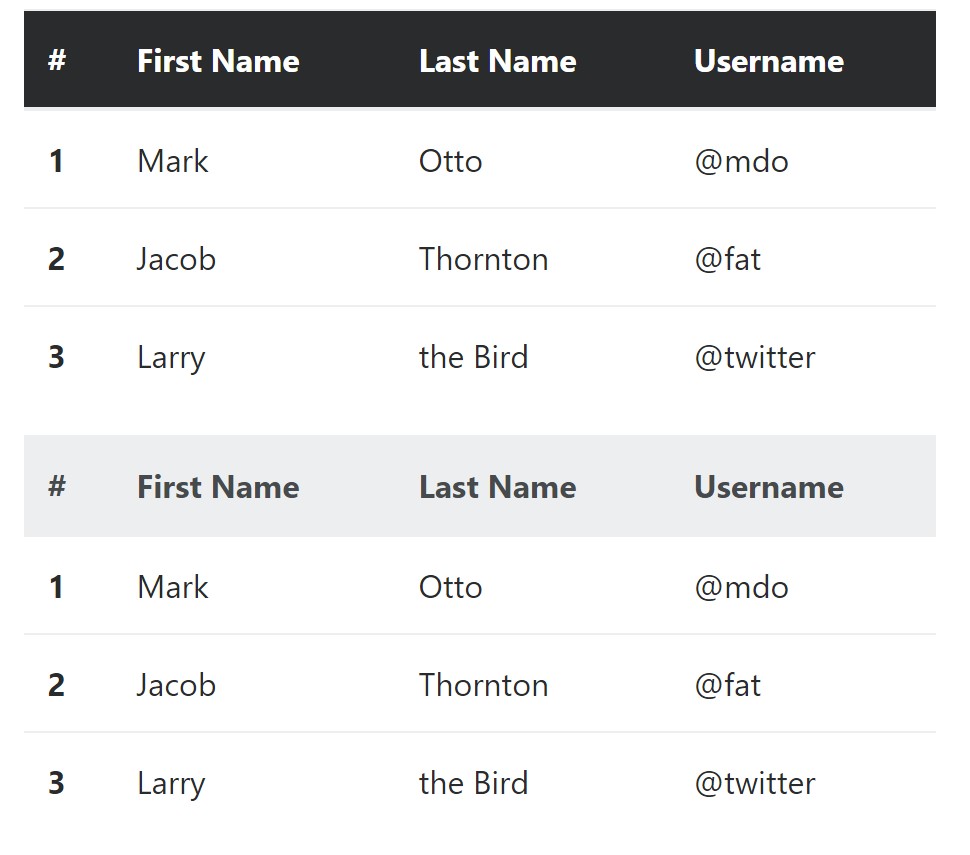Click @mdo in the first table

pyautogui.click(x=741, y=161)
